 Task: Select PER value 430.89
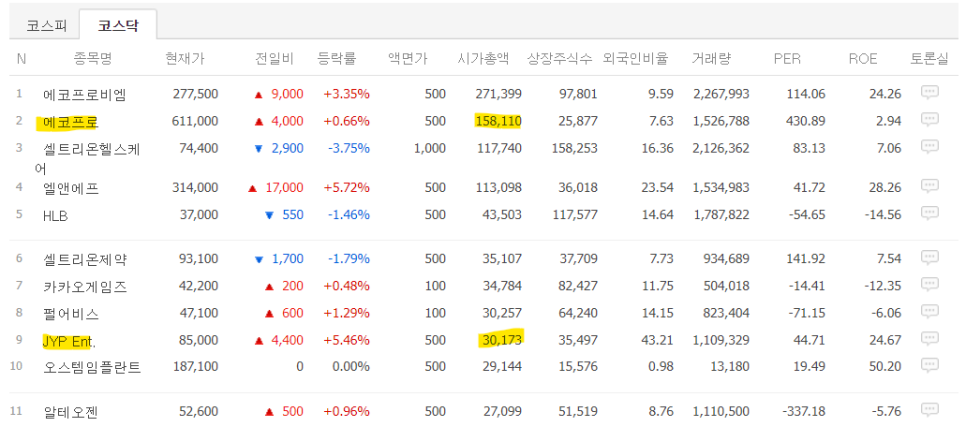point(806,121)
